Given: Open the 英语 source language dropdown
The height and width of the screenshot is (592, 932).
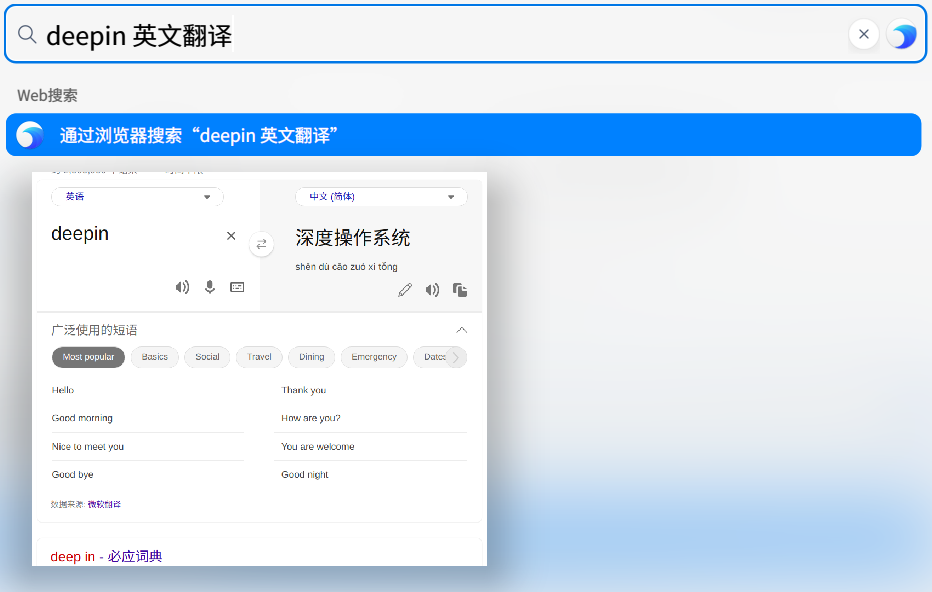Looking at the screenshot, I should tap(137, 197).
